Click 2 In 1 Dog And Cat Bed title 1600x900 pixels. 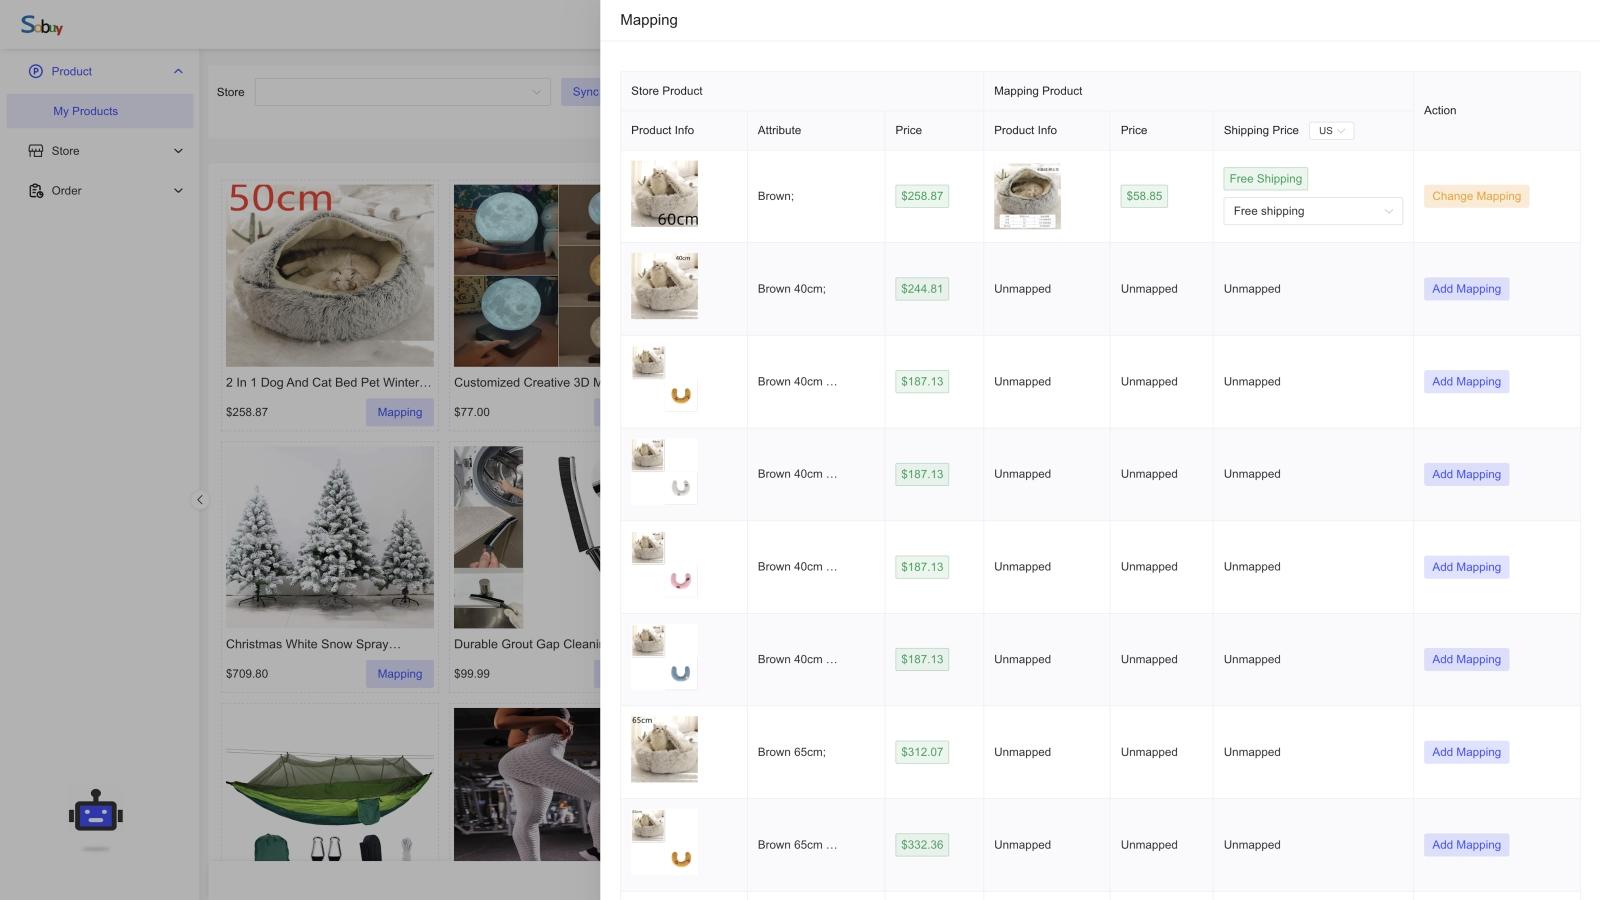click(x=329, y=383)
